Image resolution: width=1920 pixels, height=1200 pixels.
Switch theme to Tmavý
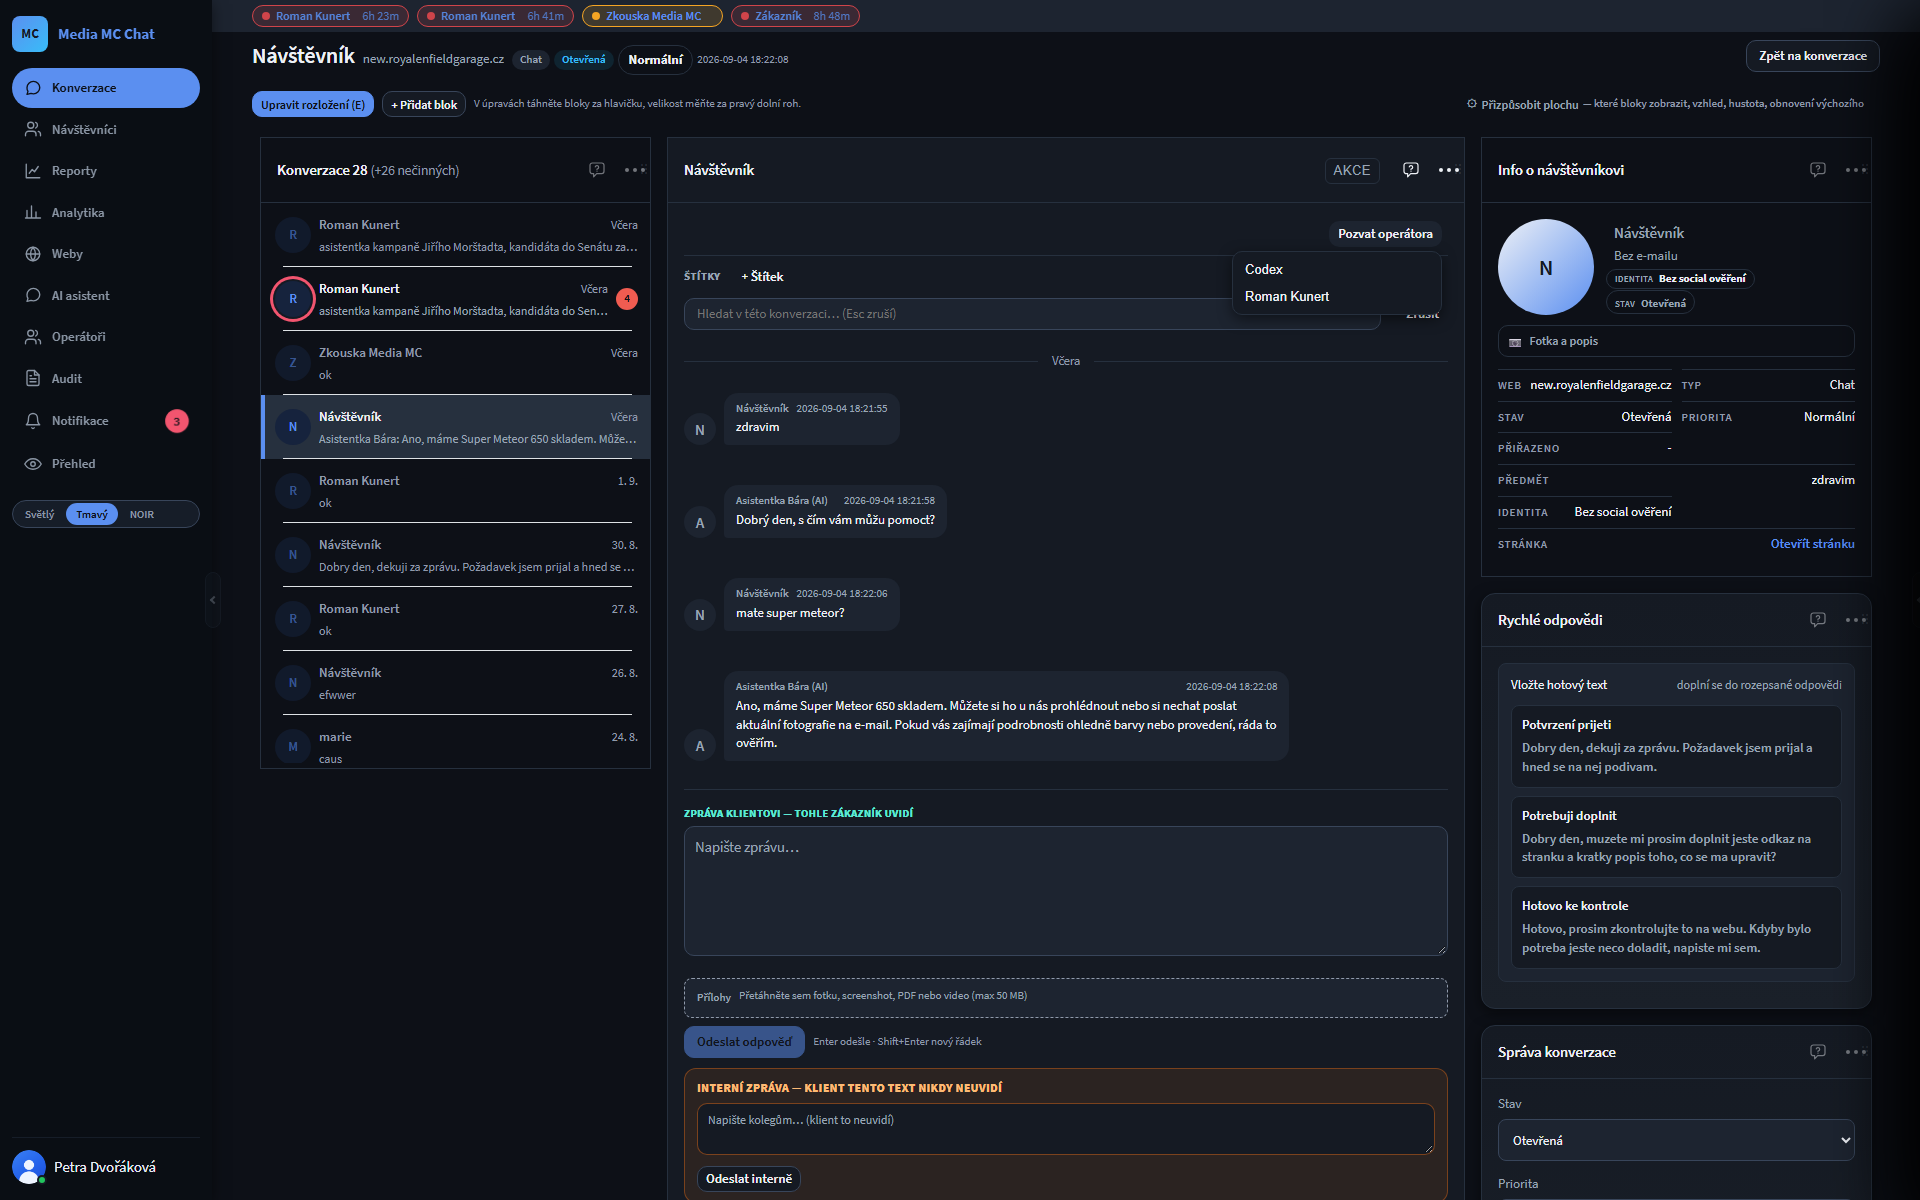coord(92,515)
